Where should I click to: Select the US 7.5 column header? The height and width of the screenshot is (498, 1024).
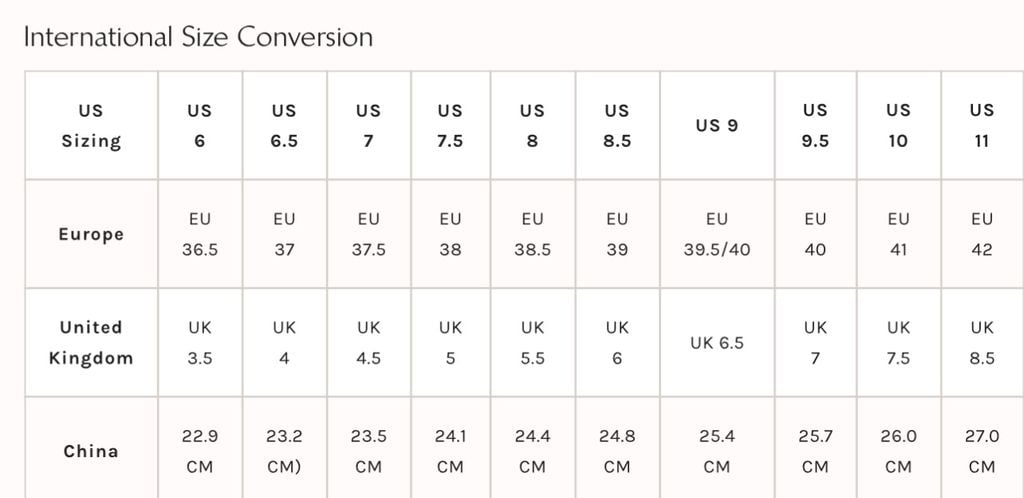point(451,126)
